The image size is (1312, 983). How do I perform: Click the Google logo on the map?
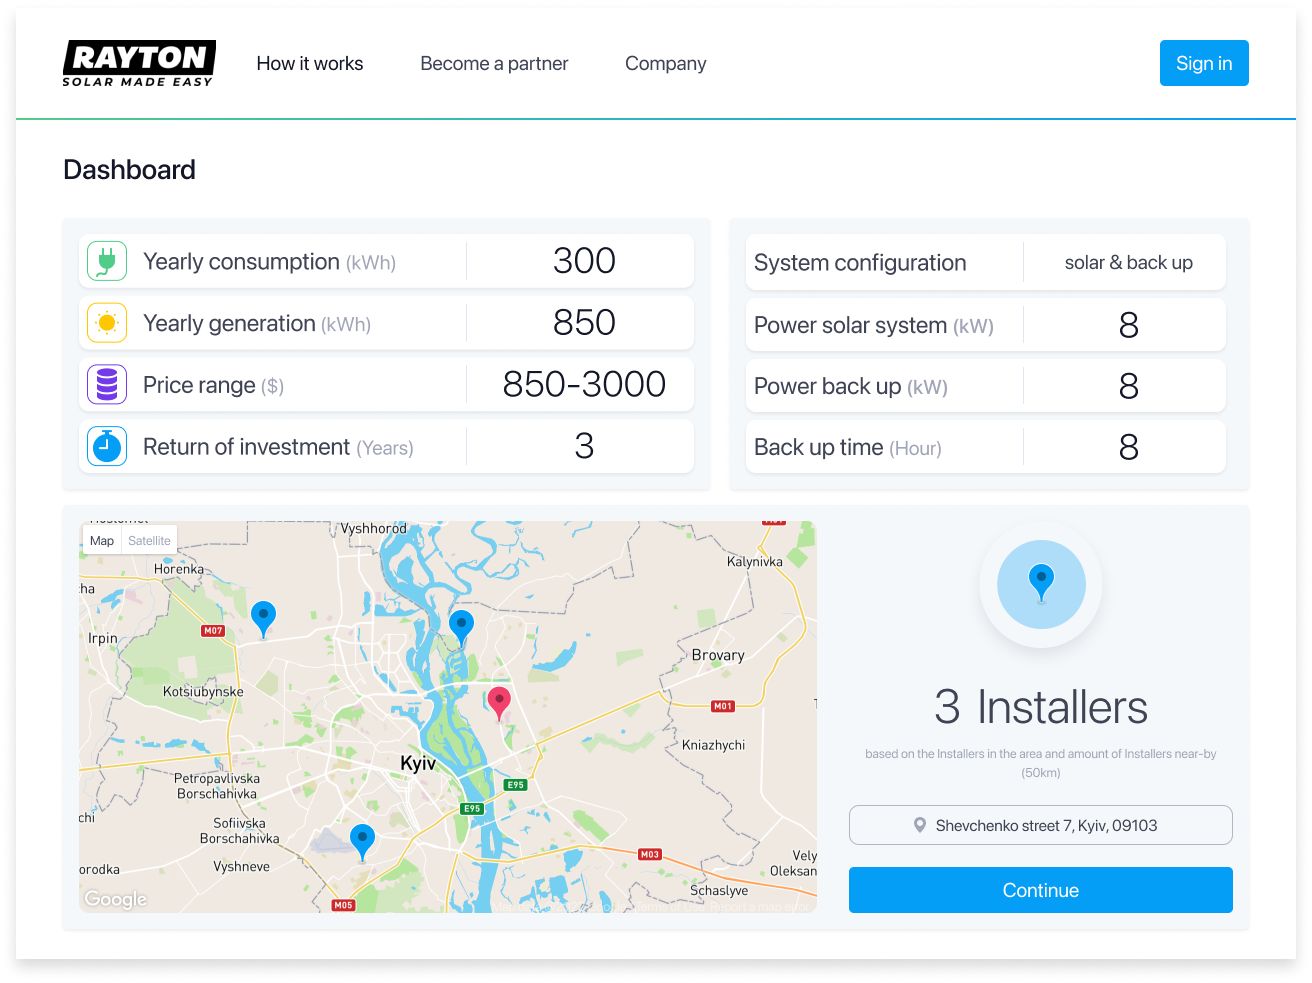(x=115, y=898)
